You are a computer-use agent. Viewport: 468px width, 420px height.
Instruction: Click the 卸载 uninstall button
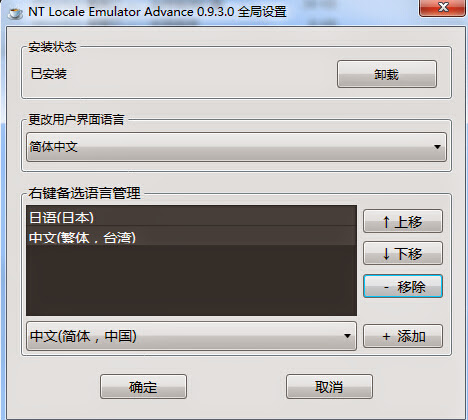(x=387, y=74)
